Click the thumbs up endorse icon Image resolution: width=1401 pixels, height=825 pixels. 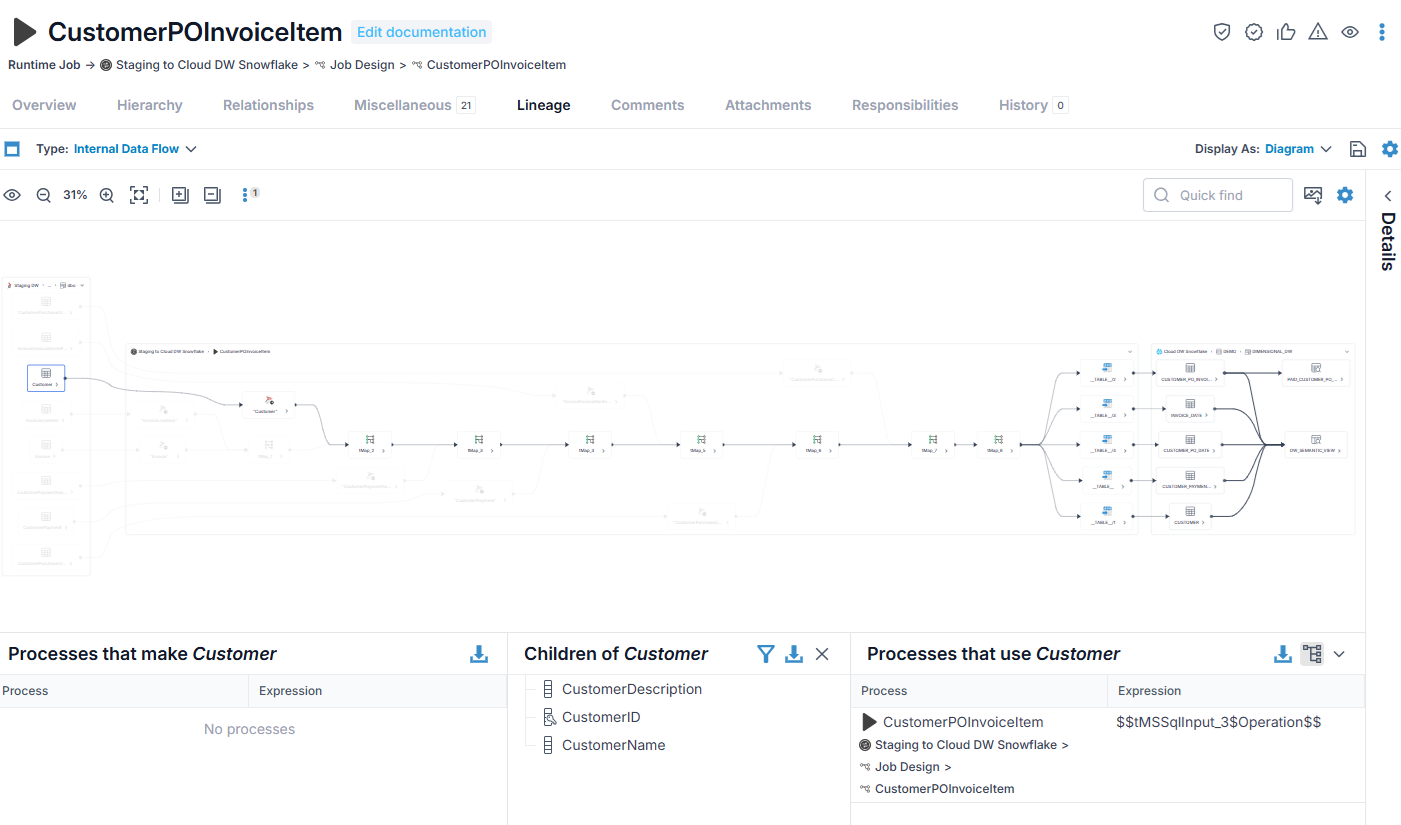tap(1286, 32)
